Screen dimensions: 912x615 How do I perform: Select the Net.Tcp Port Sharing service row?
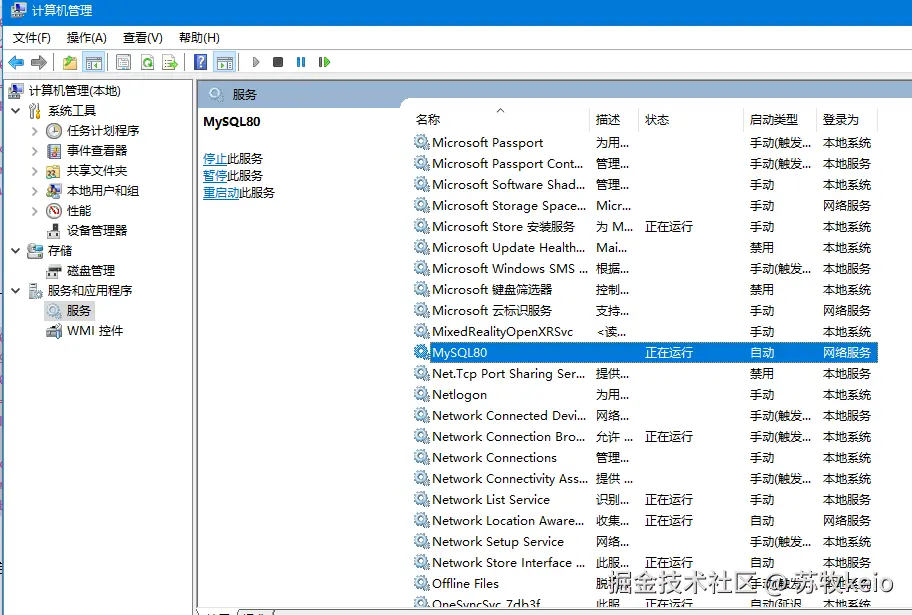point(644,374)
